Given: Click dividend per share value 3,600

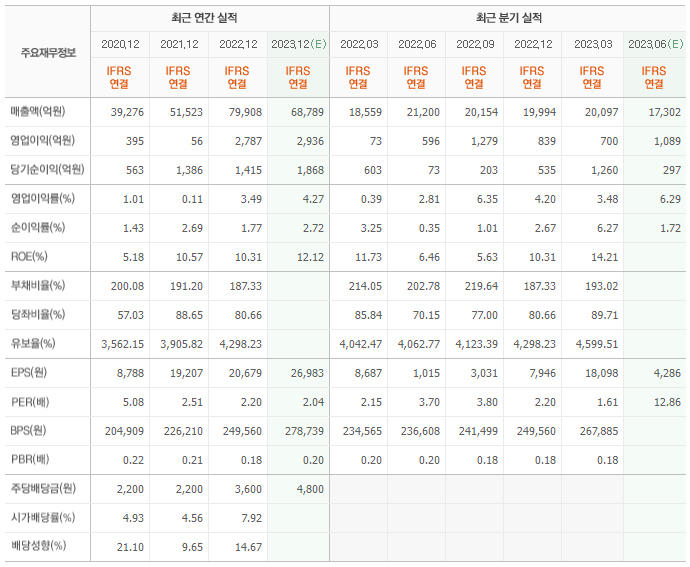Looking at the screenshot, I should pyautogui.click(x=248, y=489).
